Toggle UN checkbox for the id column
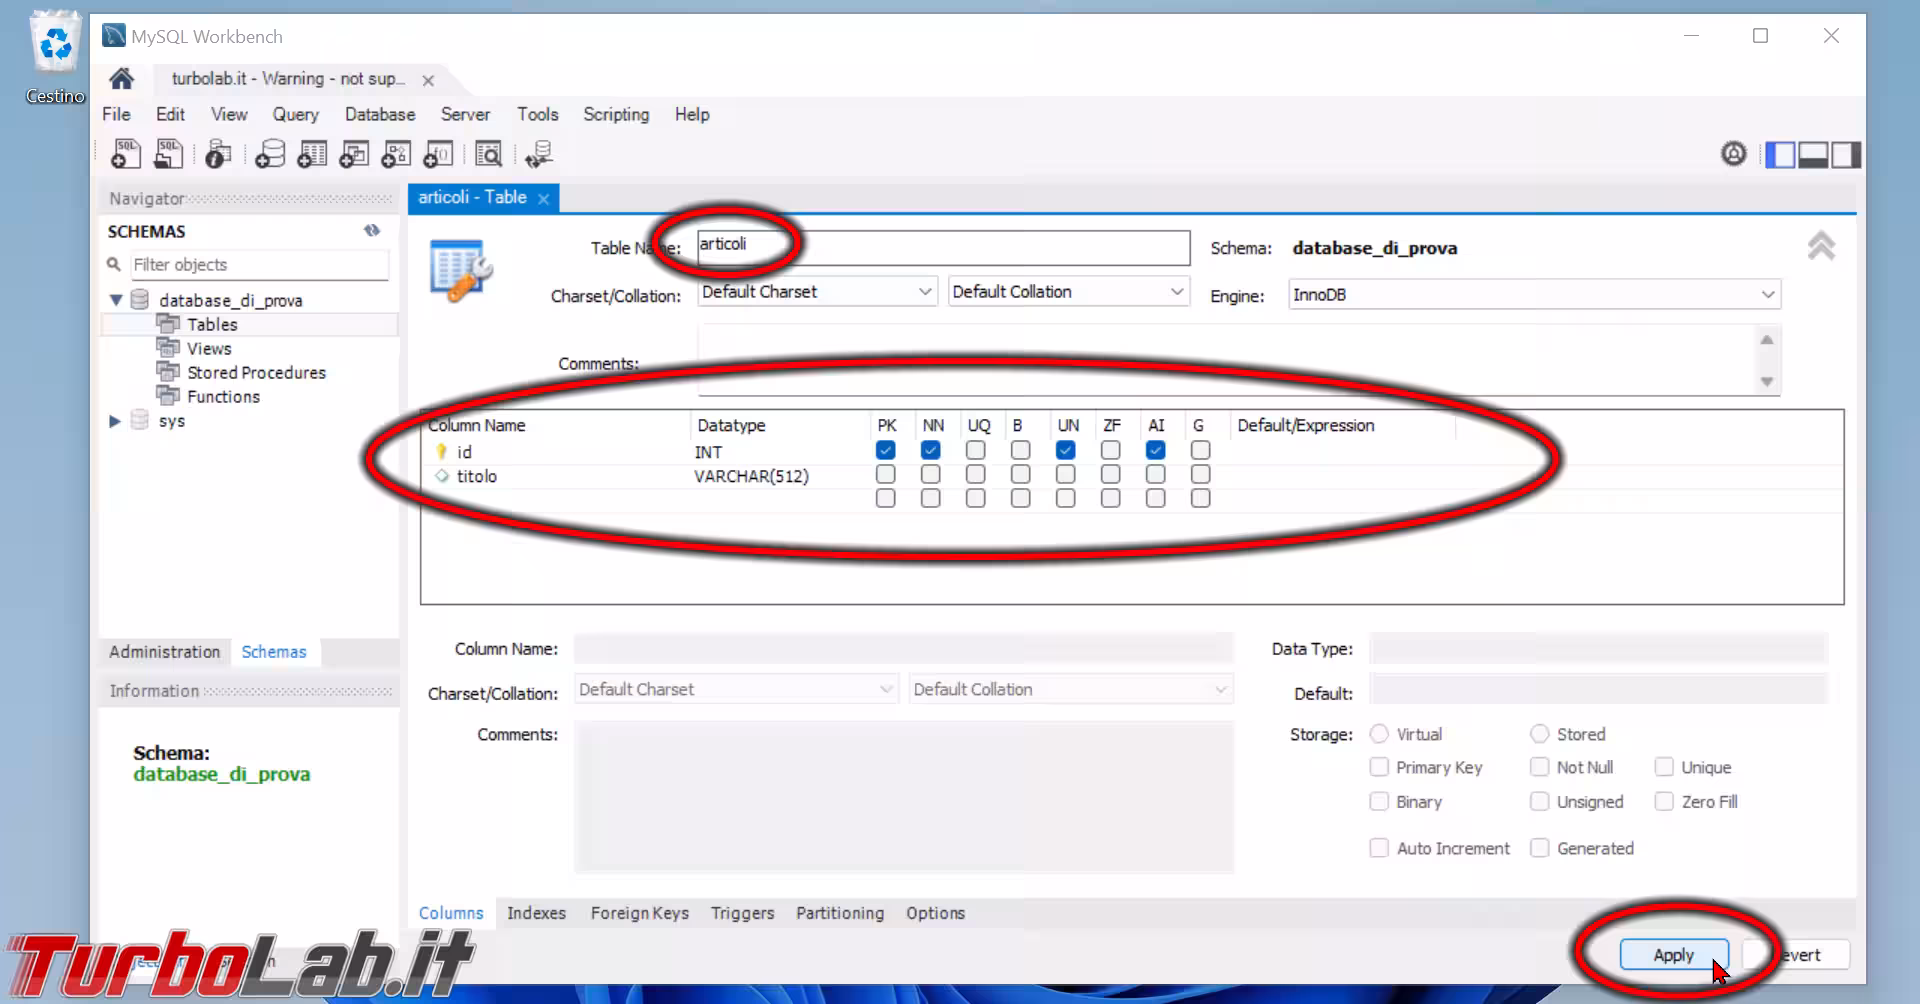Viewport: 1920px width, 1004px height. tap(1065, 451)
